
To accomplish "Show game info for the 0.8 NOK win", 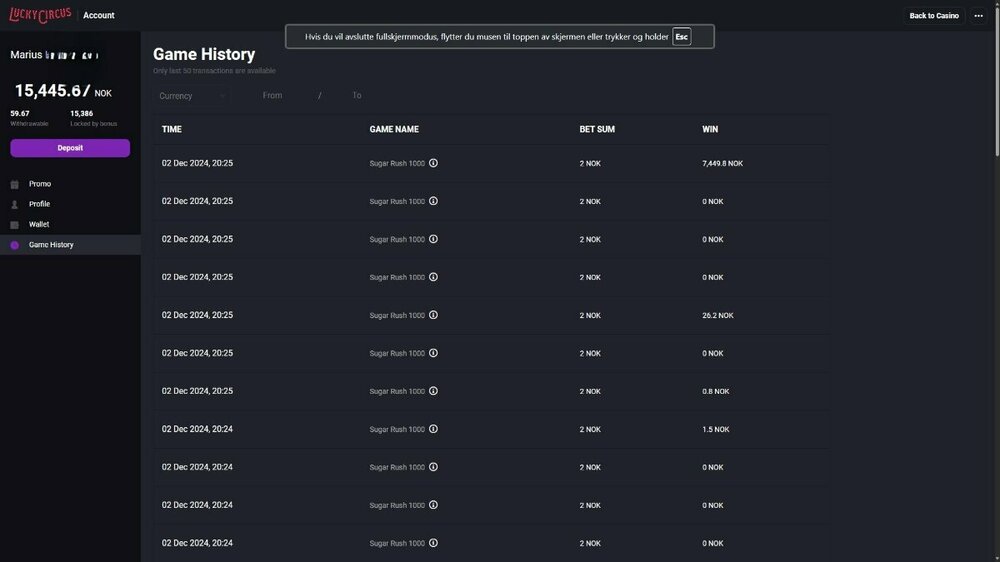I will click(433, 391).
